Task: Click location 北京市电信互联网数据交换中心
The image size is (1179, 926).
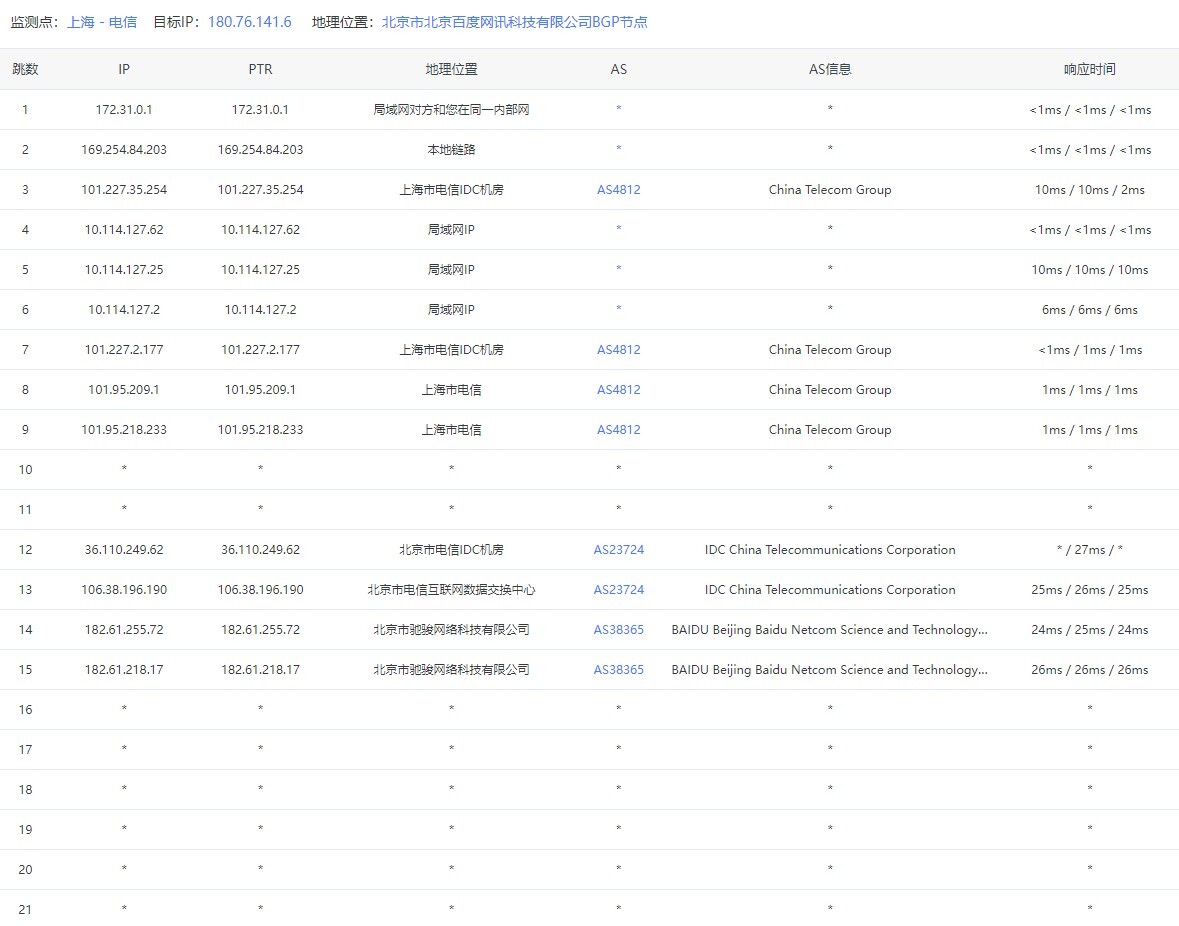Action: (x=451, y=589)
